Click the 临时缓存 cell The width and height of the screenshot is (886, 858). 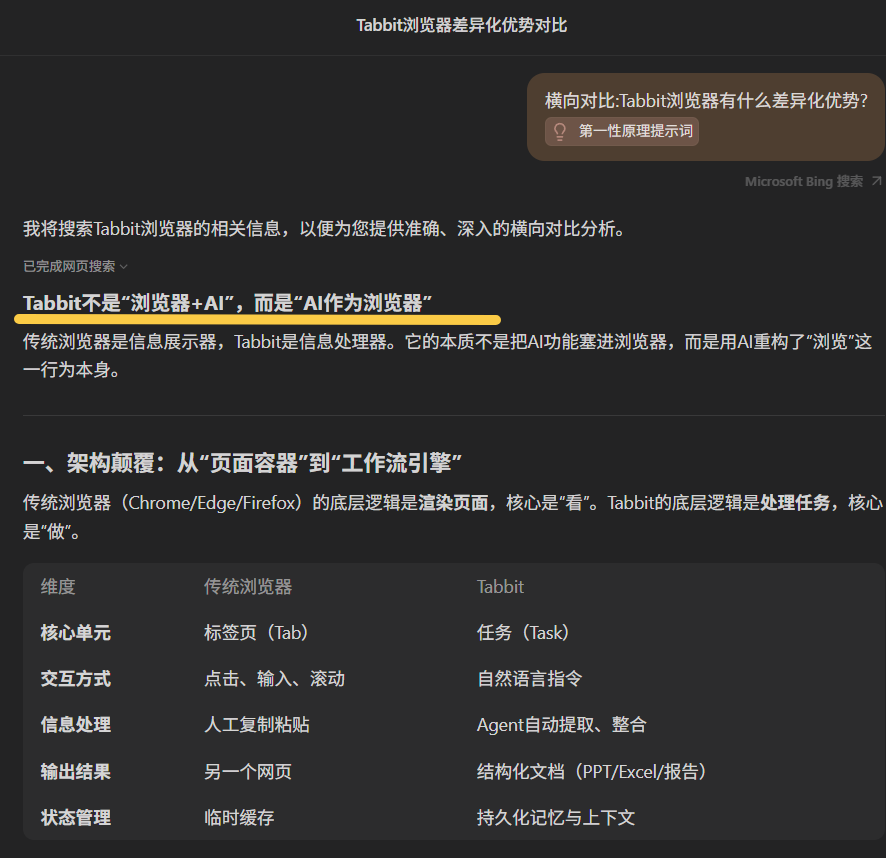pyautogui.click(x=240, y=817)
